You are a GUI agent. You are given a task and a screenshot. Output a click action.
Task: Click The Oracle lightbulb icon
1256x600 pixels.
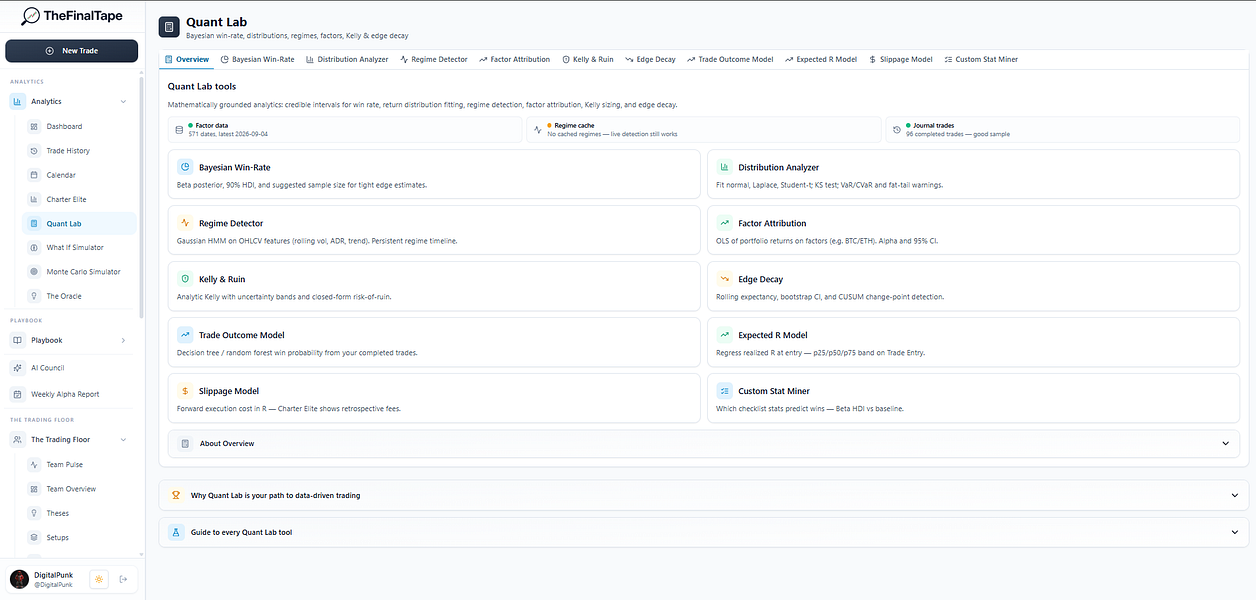[34, 296]
